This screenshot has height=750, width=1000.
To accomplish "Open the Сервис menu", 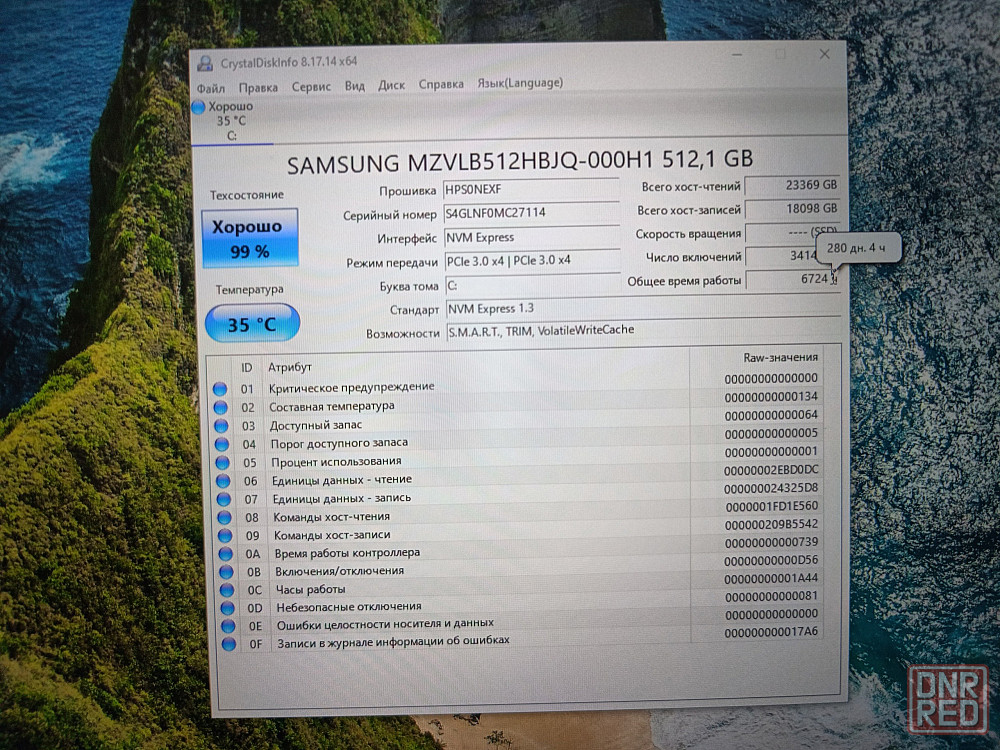I will click(x=311, y=87).
